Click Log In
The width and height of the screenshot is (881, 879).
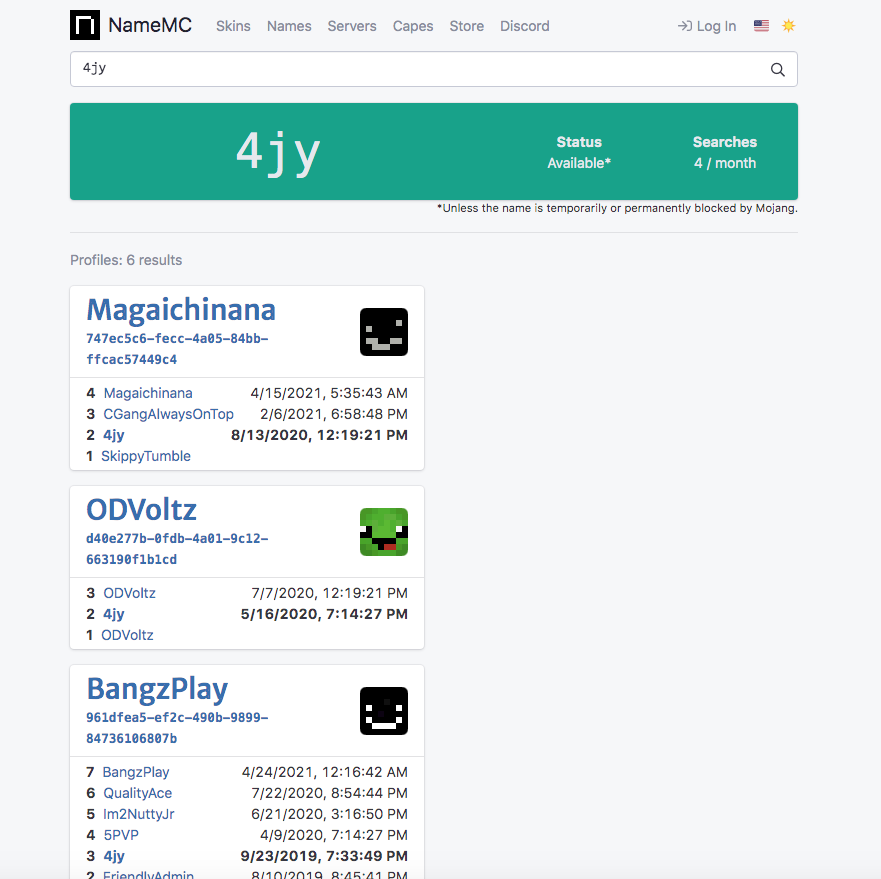click(707, 26)
